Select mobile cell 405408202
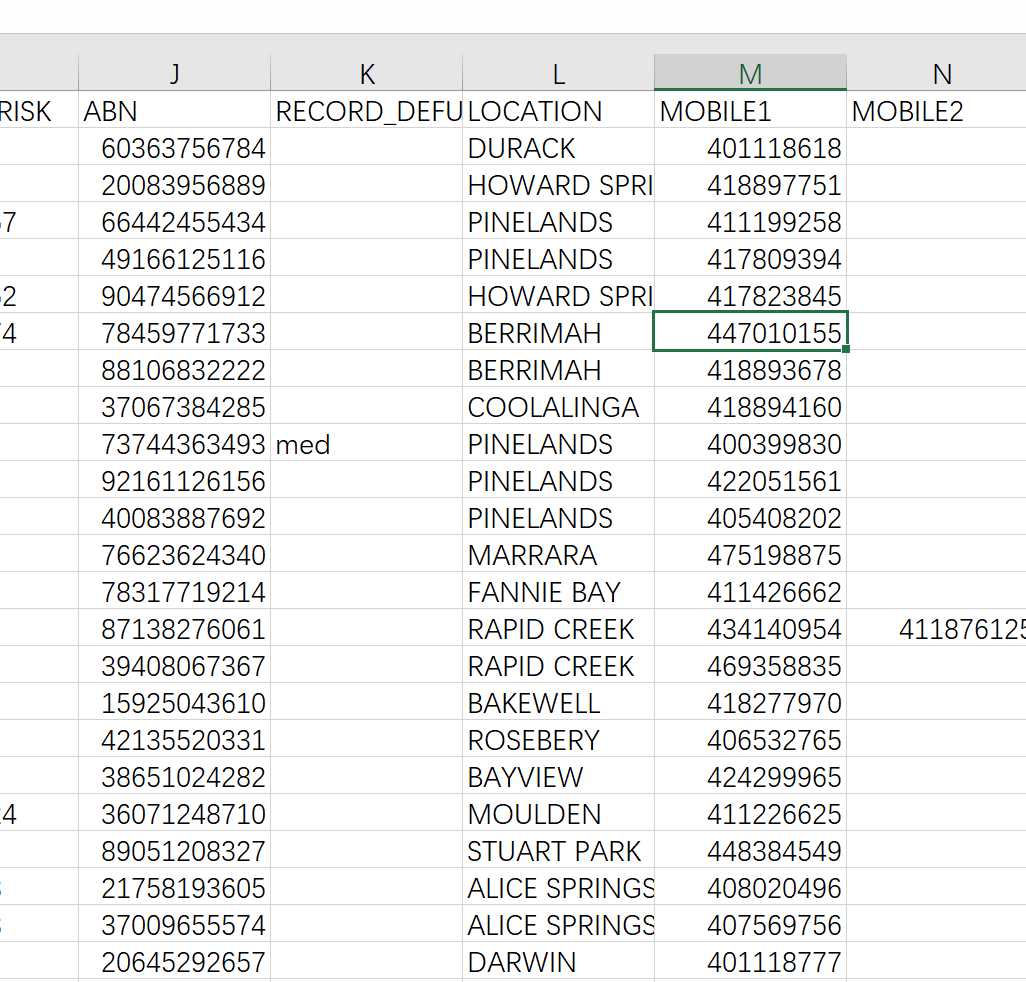This screenshot has width=1026, height=982. [750, 517]
